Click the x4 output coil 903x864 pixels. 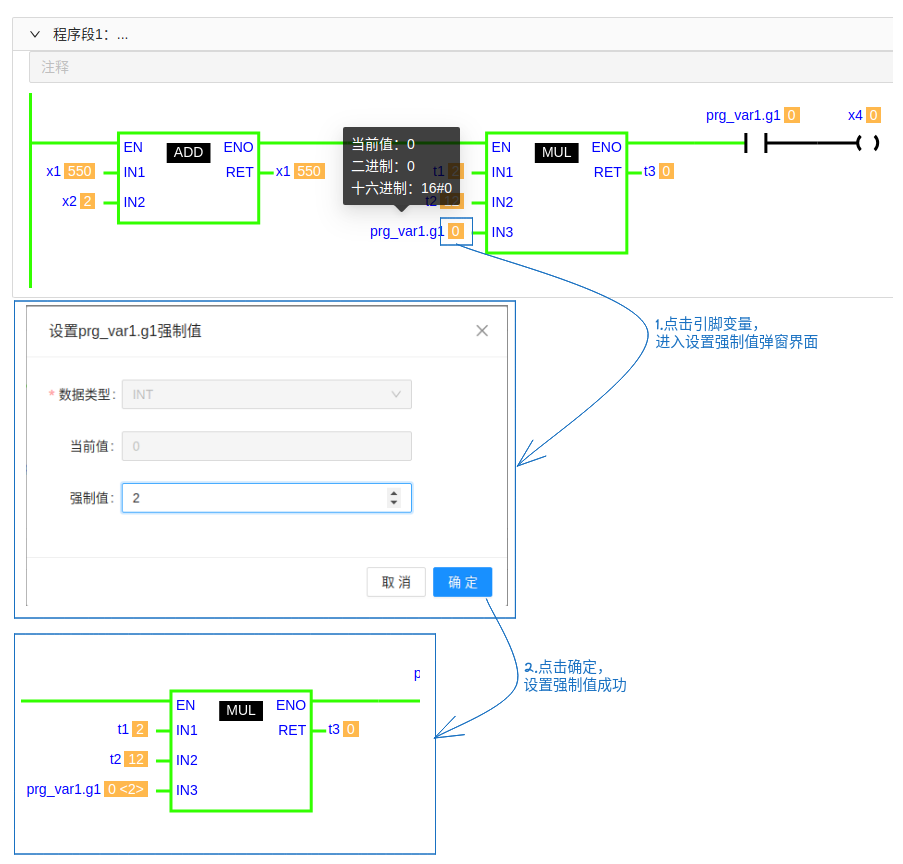[867, 143]
